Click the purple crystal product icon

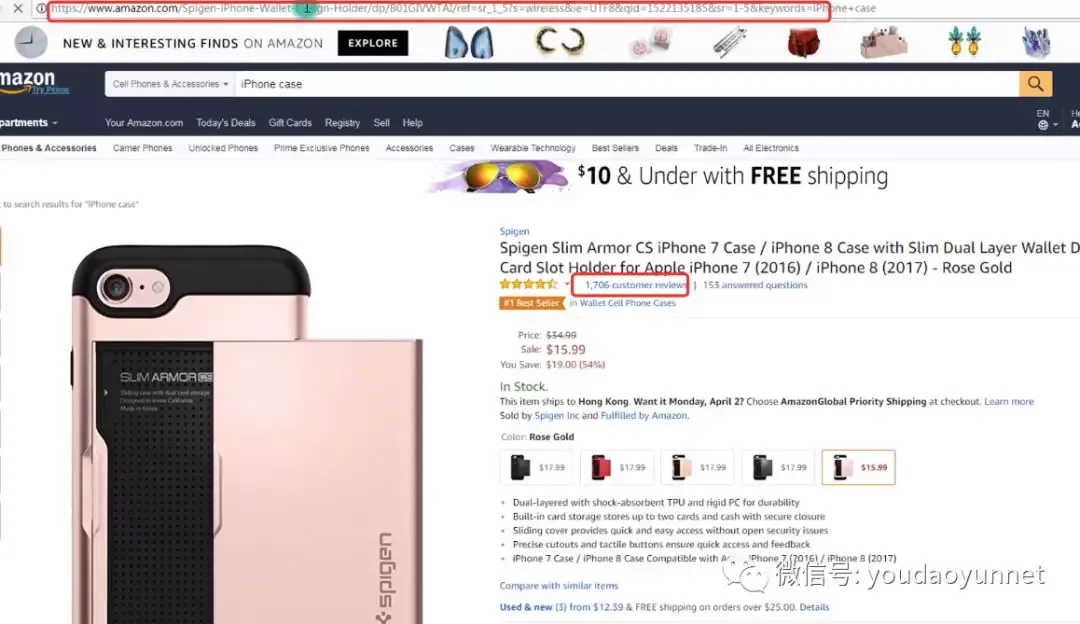click(x=1035, y=42)
